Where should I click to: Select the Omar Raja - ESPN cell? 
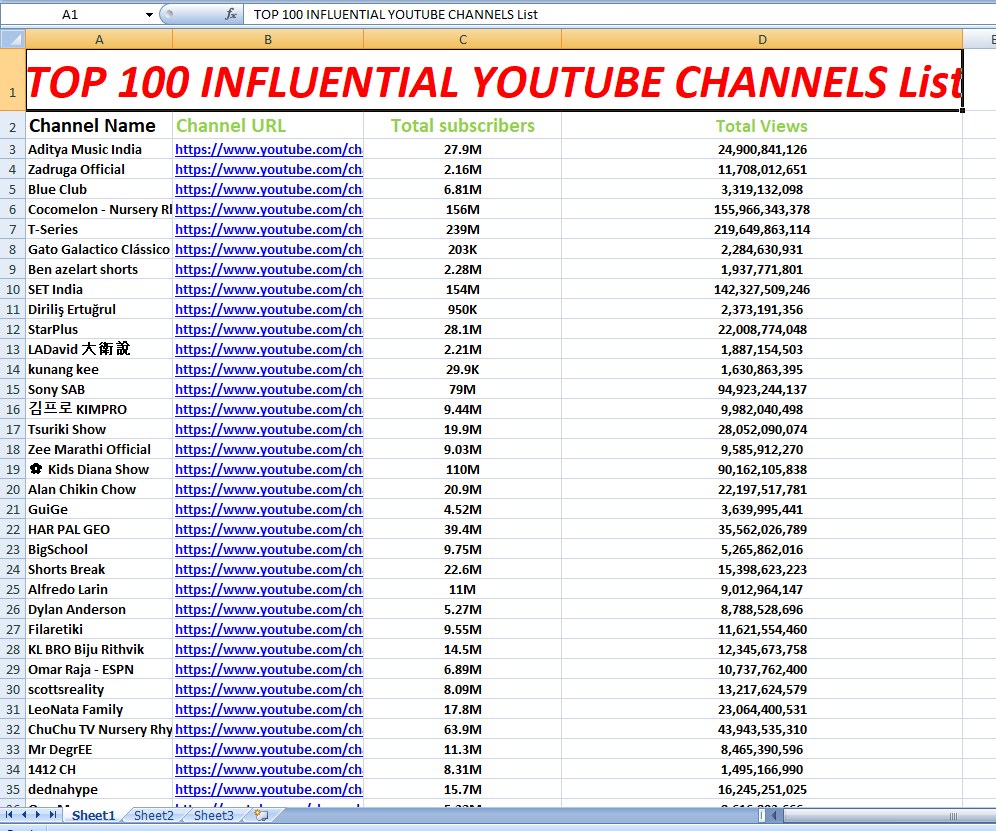99,670
